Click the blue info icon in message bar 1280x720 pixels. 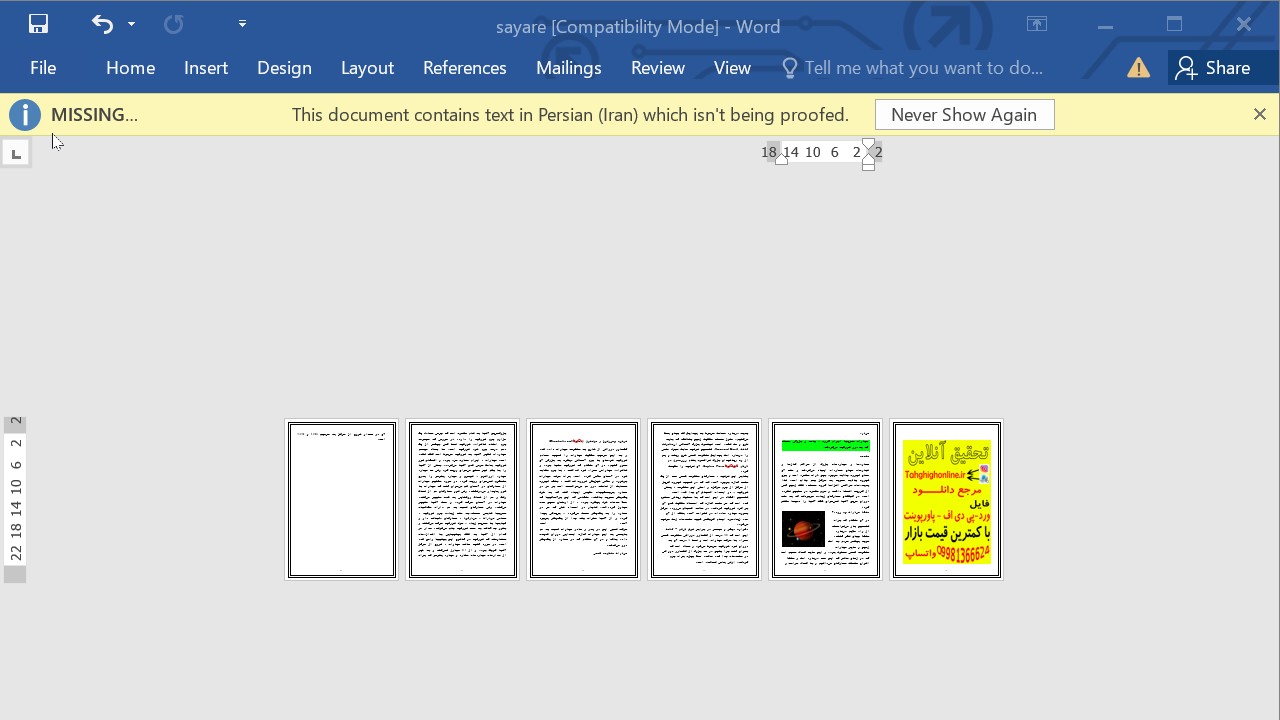25,115
